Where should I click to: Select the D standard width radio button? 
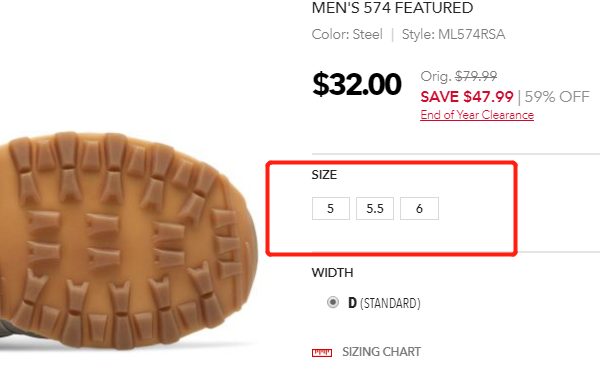[x=333, y=302]
